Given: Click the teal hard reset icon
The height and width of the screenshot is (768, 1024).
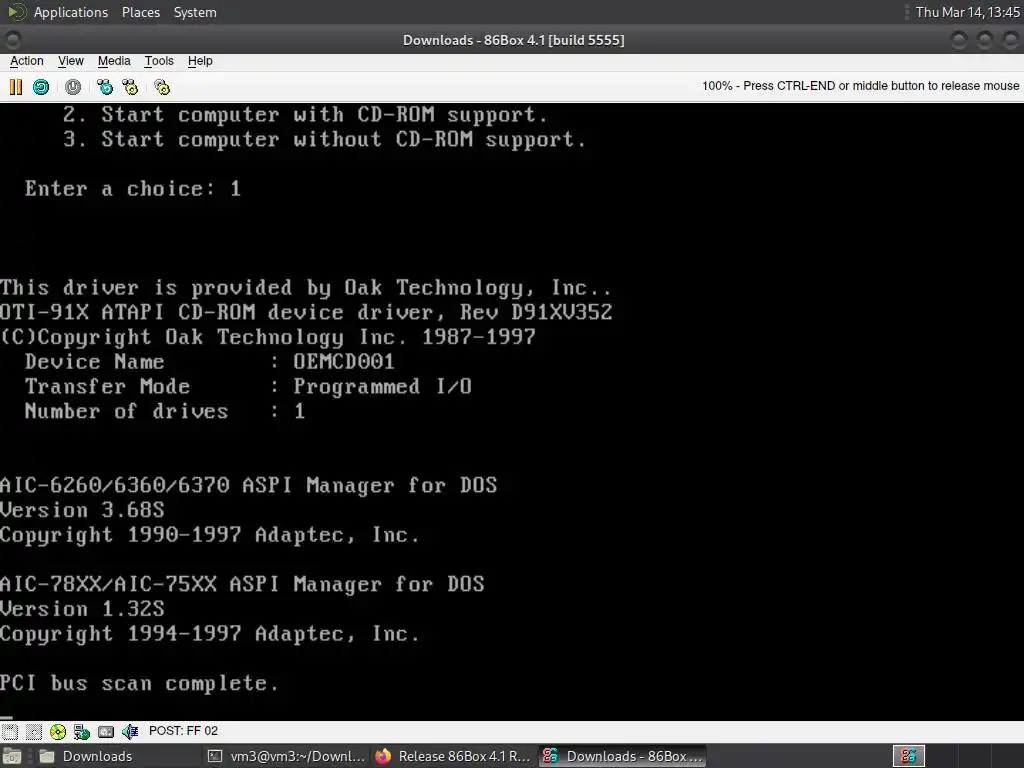Looking at the screenshot, I should [x=41, y=87].
